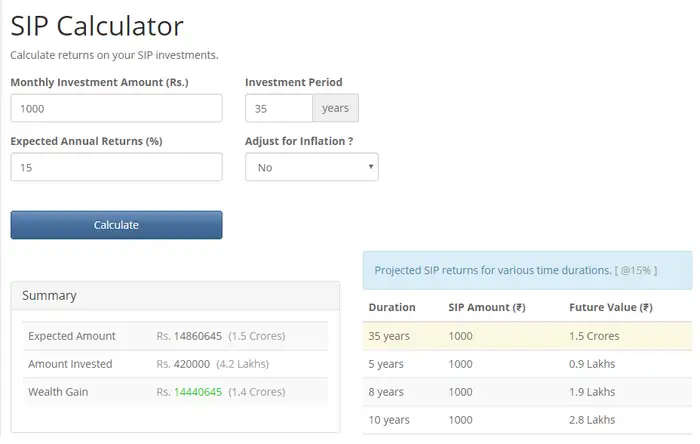This screenshot has height=444, width=700.
Task: Click the green Wealth Gain value
Action: click(198, 392)
